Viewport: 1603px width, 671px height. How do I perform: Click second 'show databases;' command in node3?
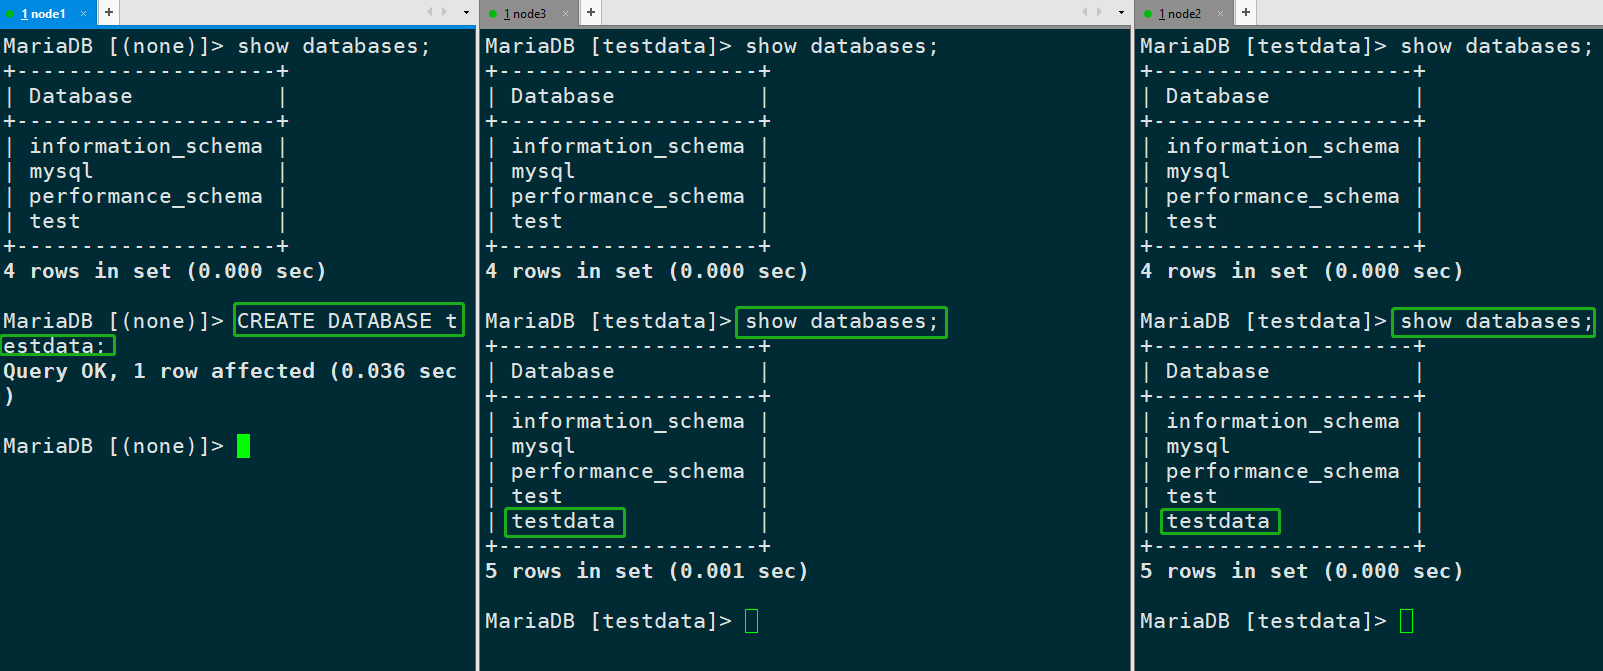(x=842, y=321)
